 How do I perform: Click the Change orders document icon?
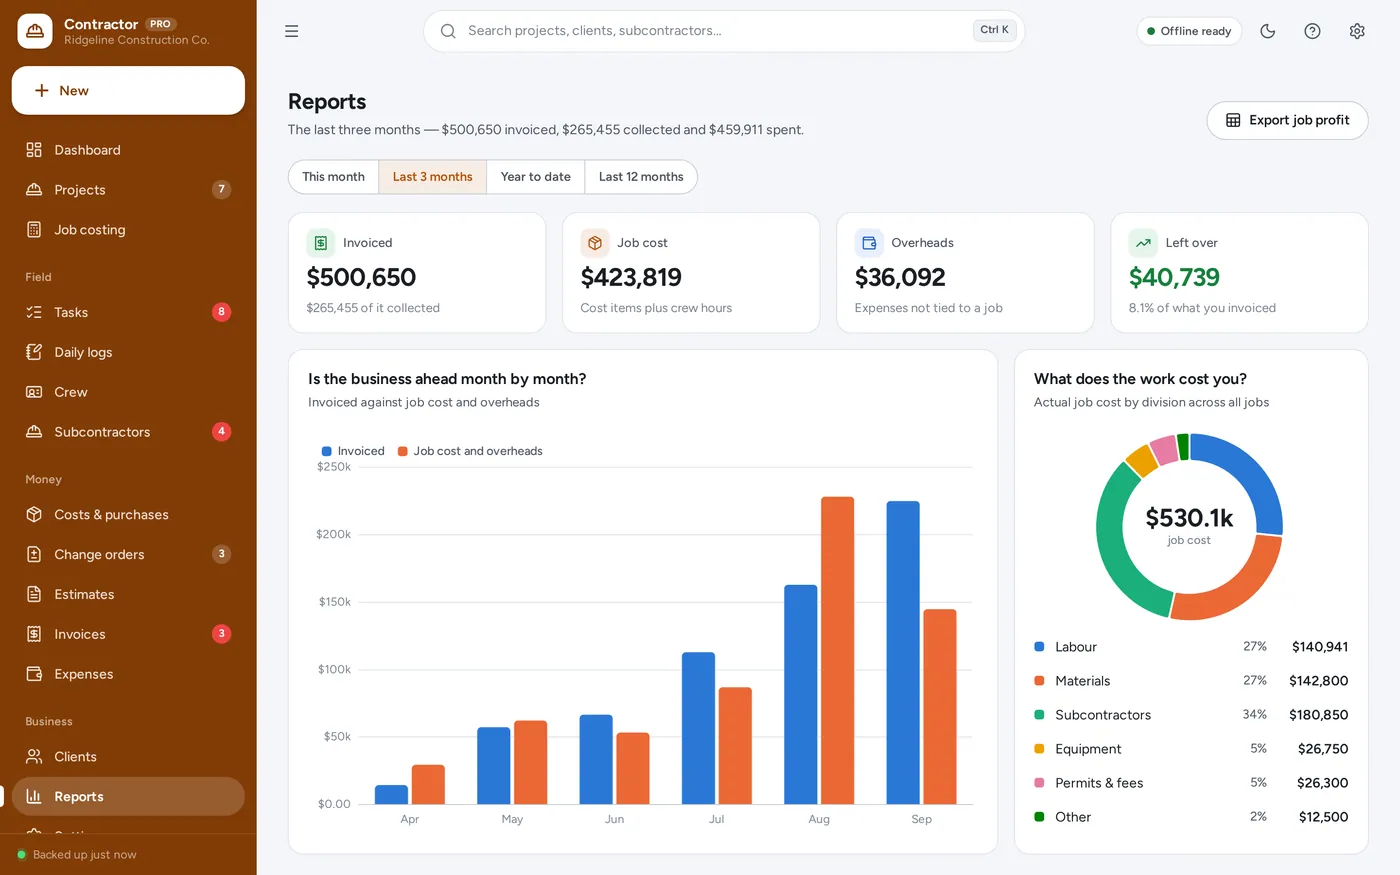coord(34,554)
